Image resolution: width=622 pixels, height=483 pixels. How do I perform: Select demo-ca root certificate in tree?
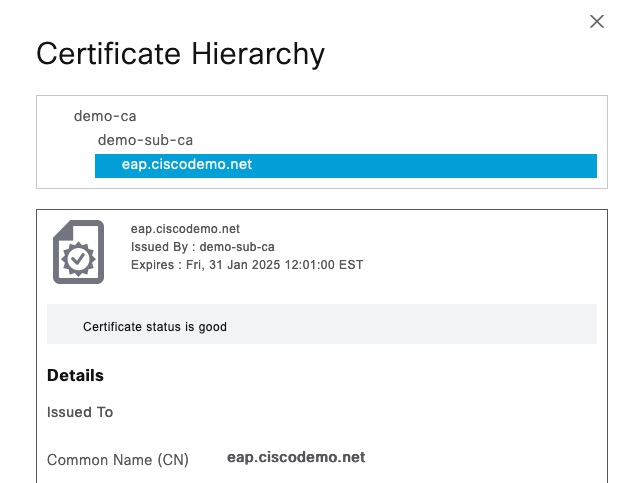click(105, 116)
